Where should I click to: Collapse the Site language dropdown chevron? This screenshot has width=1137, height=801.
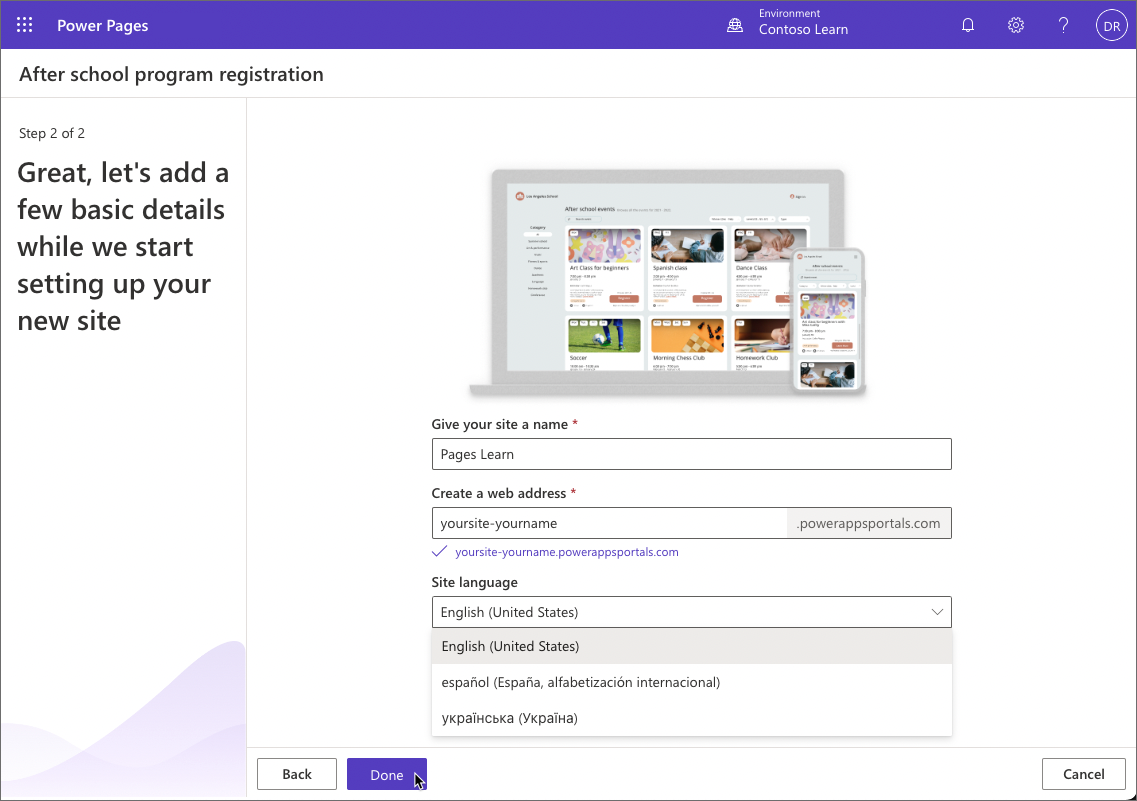pos(937,611)
